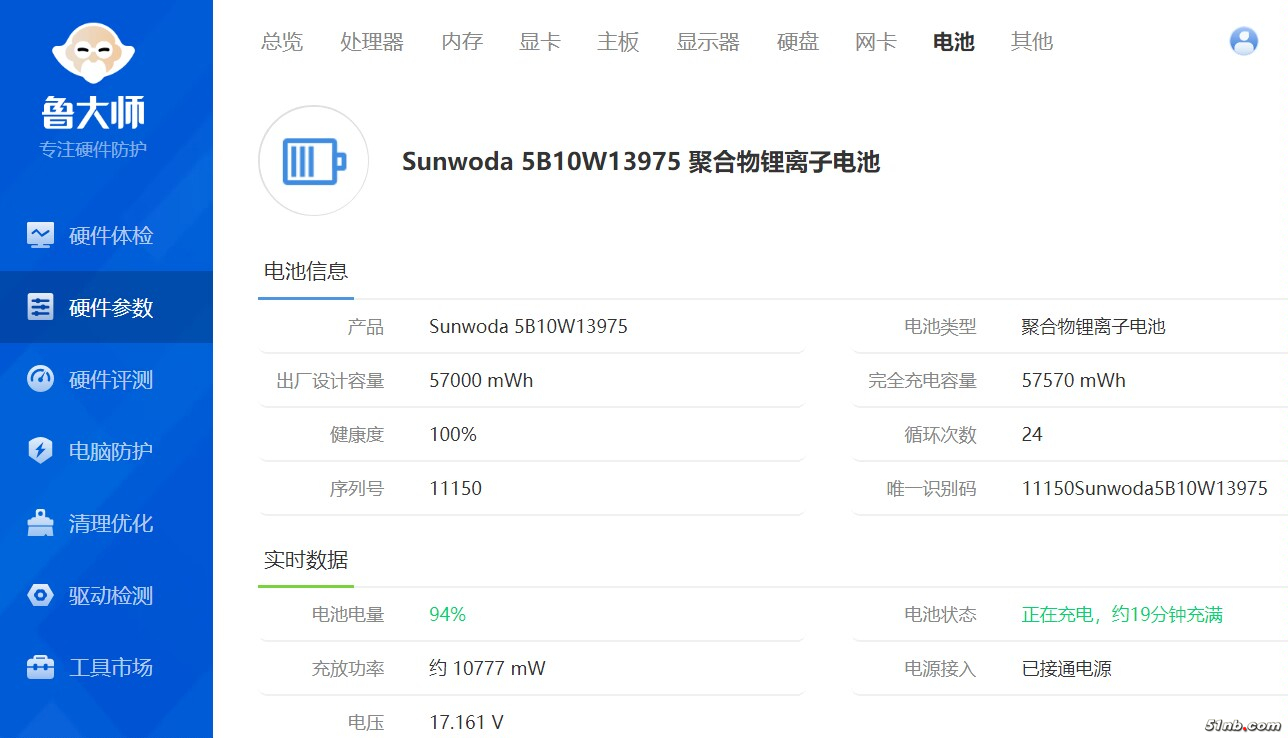Switch to the 主板 tab

(618, 42)
